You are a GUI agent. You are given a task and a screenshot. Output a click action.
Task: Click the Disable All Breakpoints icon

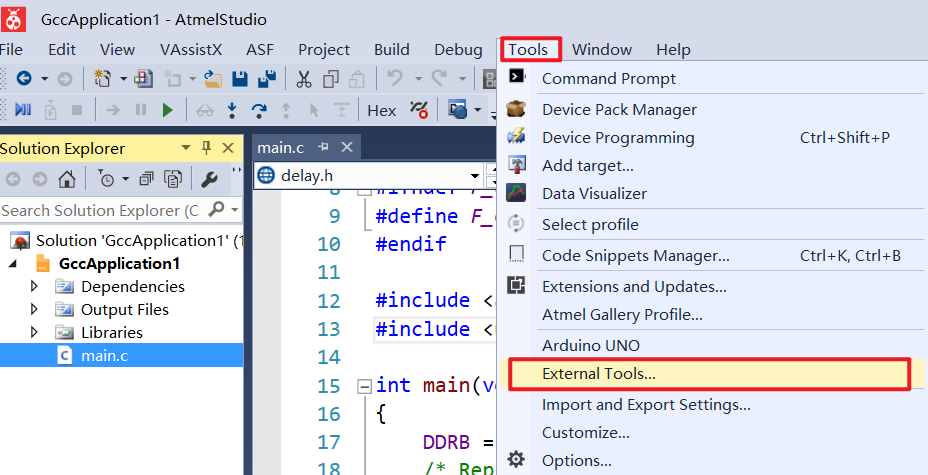coord(420,109)
